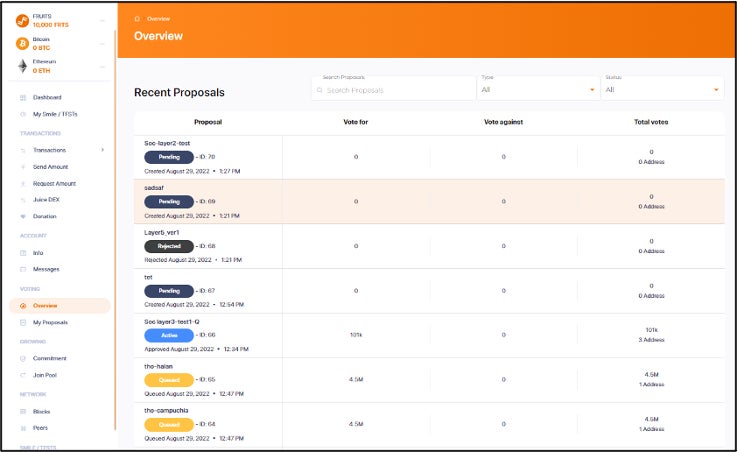Click the Overview target icon in sidebar
Viewport: 738px width, 452px height.
pos(23,306)
